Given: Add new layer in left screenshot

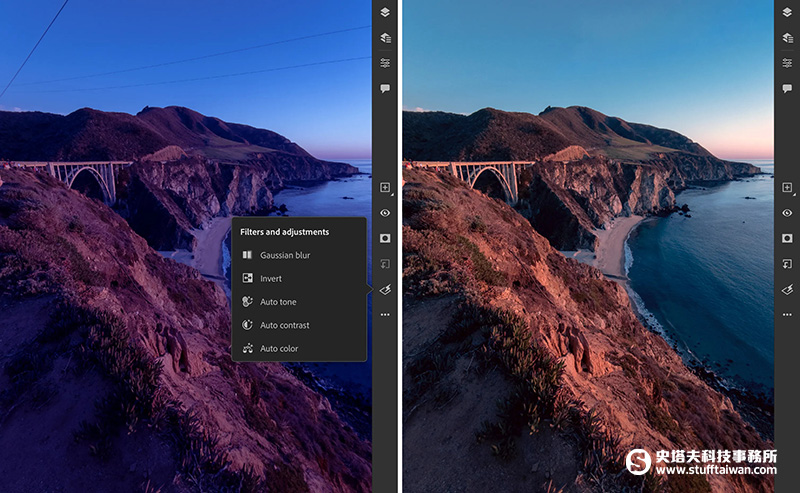Looking at the screenshot, I should pyautogui.click(x=385, y=187).
